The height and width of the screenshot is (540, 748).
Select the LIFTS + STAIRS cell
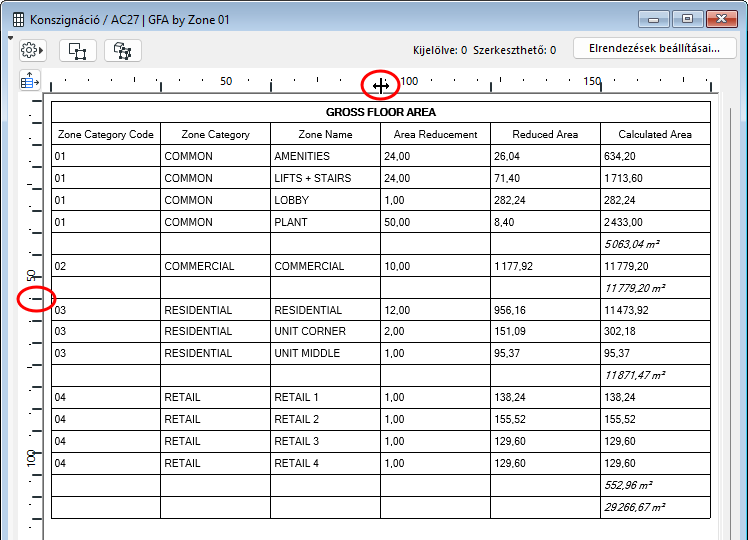[325, 178]
